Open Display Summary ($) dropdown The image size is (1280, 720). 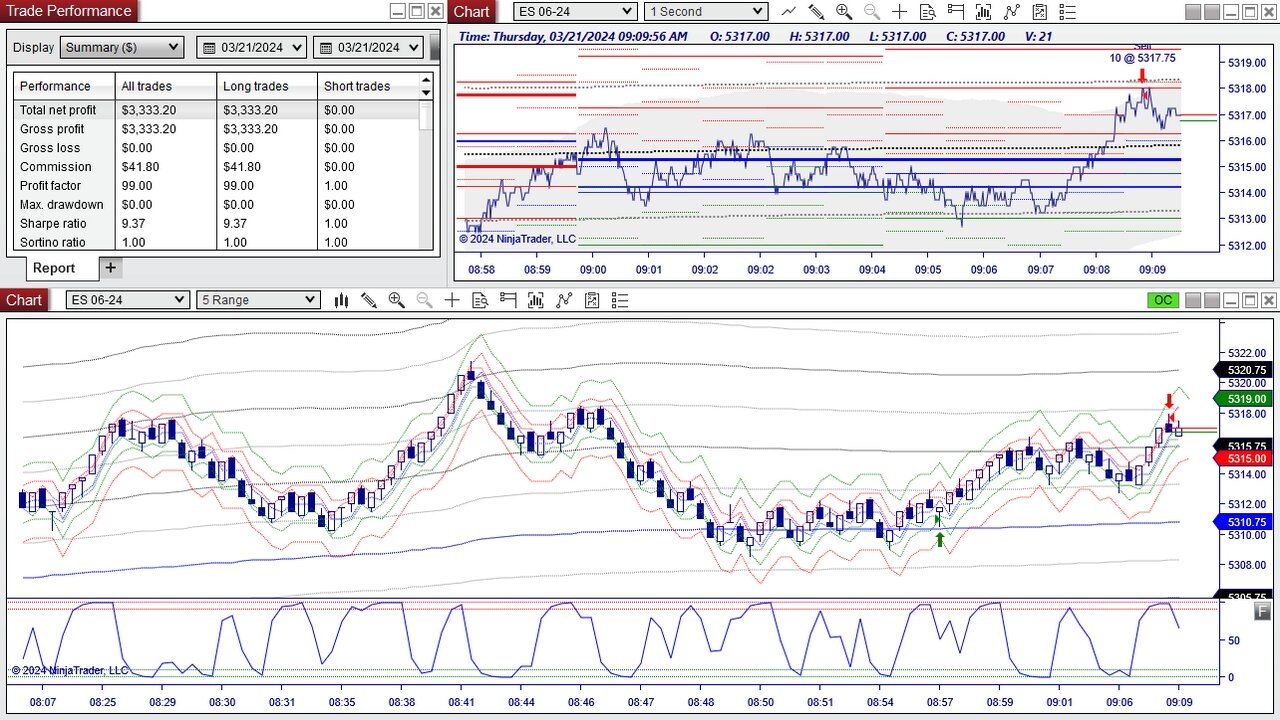(x=122, y=47)
